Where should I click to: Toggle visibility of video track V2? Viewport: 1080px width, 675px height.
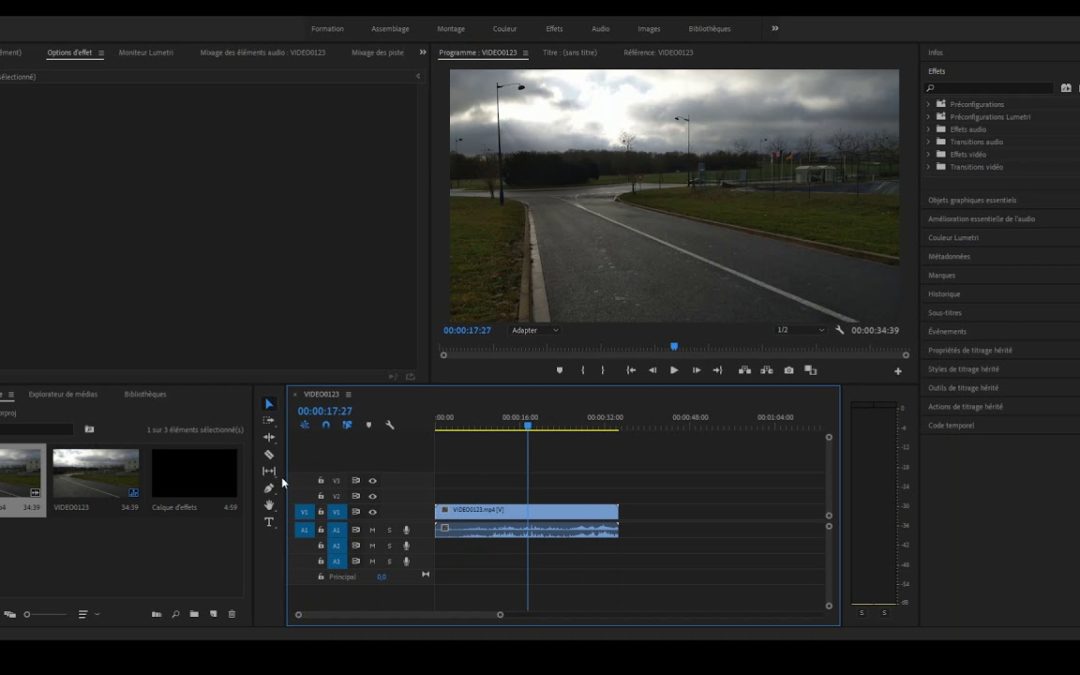(373, 496)
